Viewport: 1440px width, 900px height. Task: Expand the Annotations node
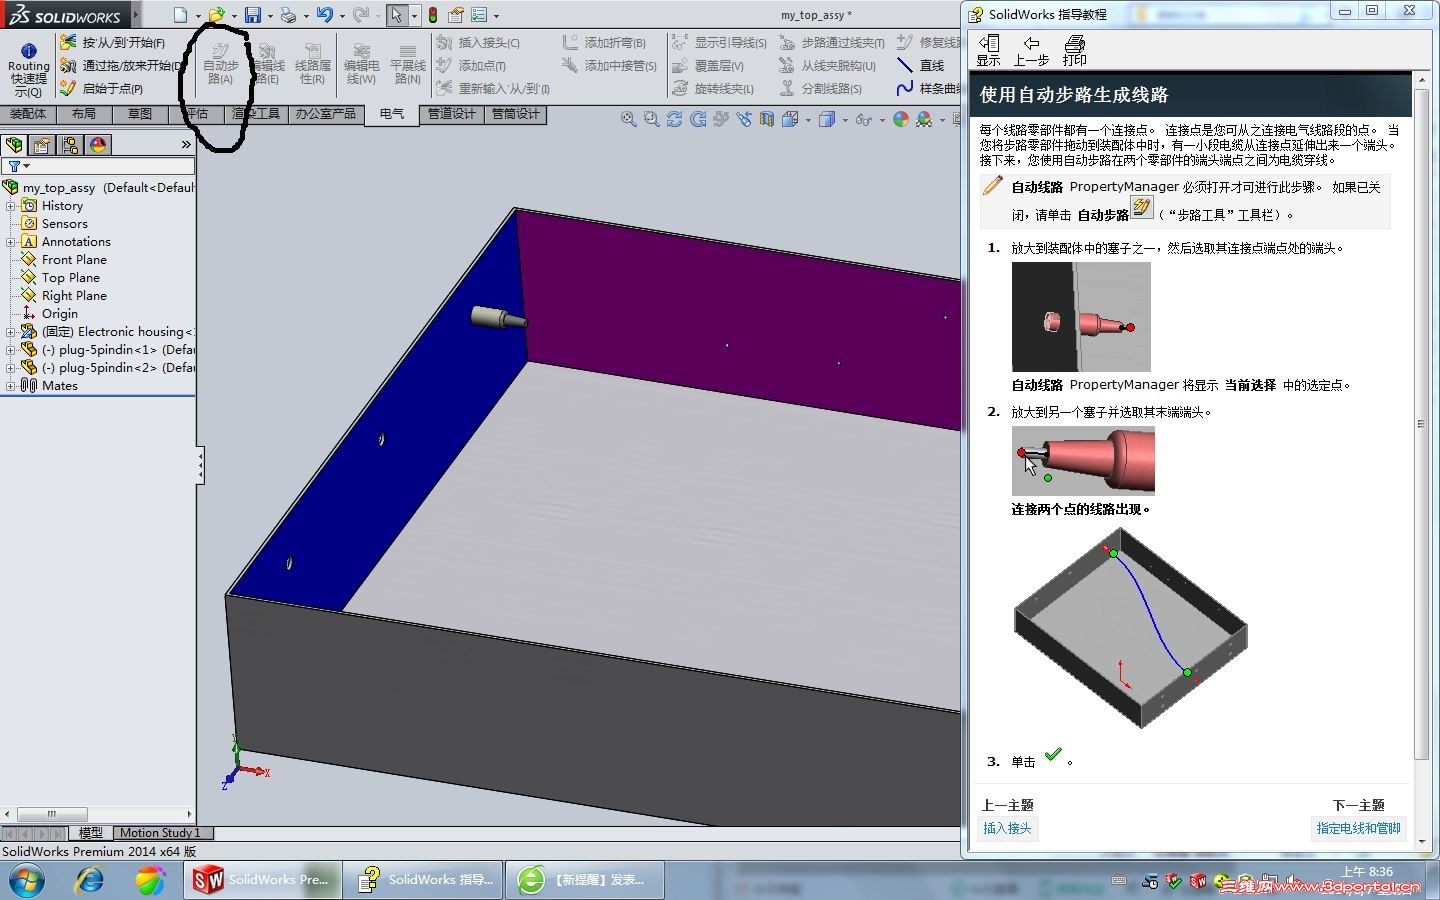(11, 242)
